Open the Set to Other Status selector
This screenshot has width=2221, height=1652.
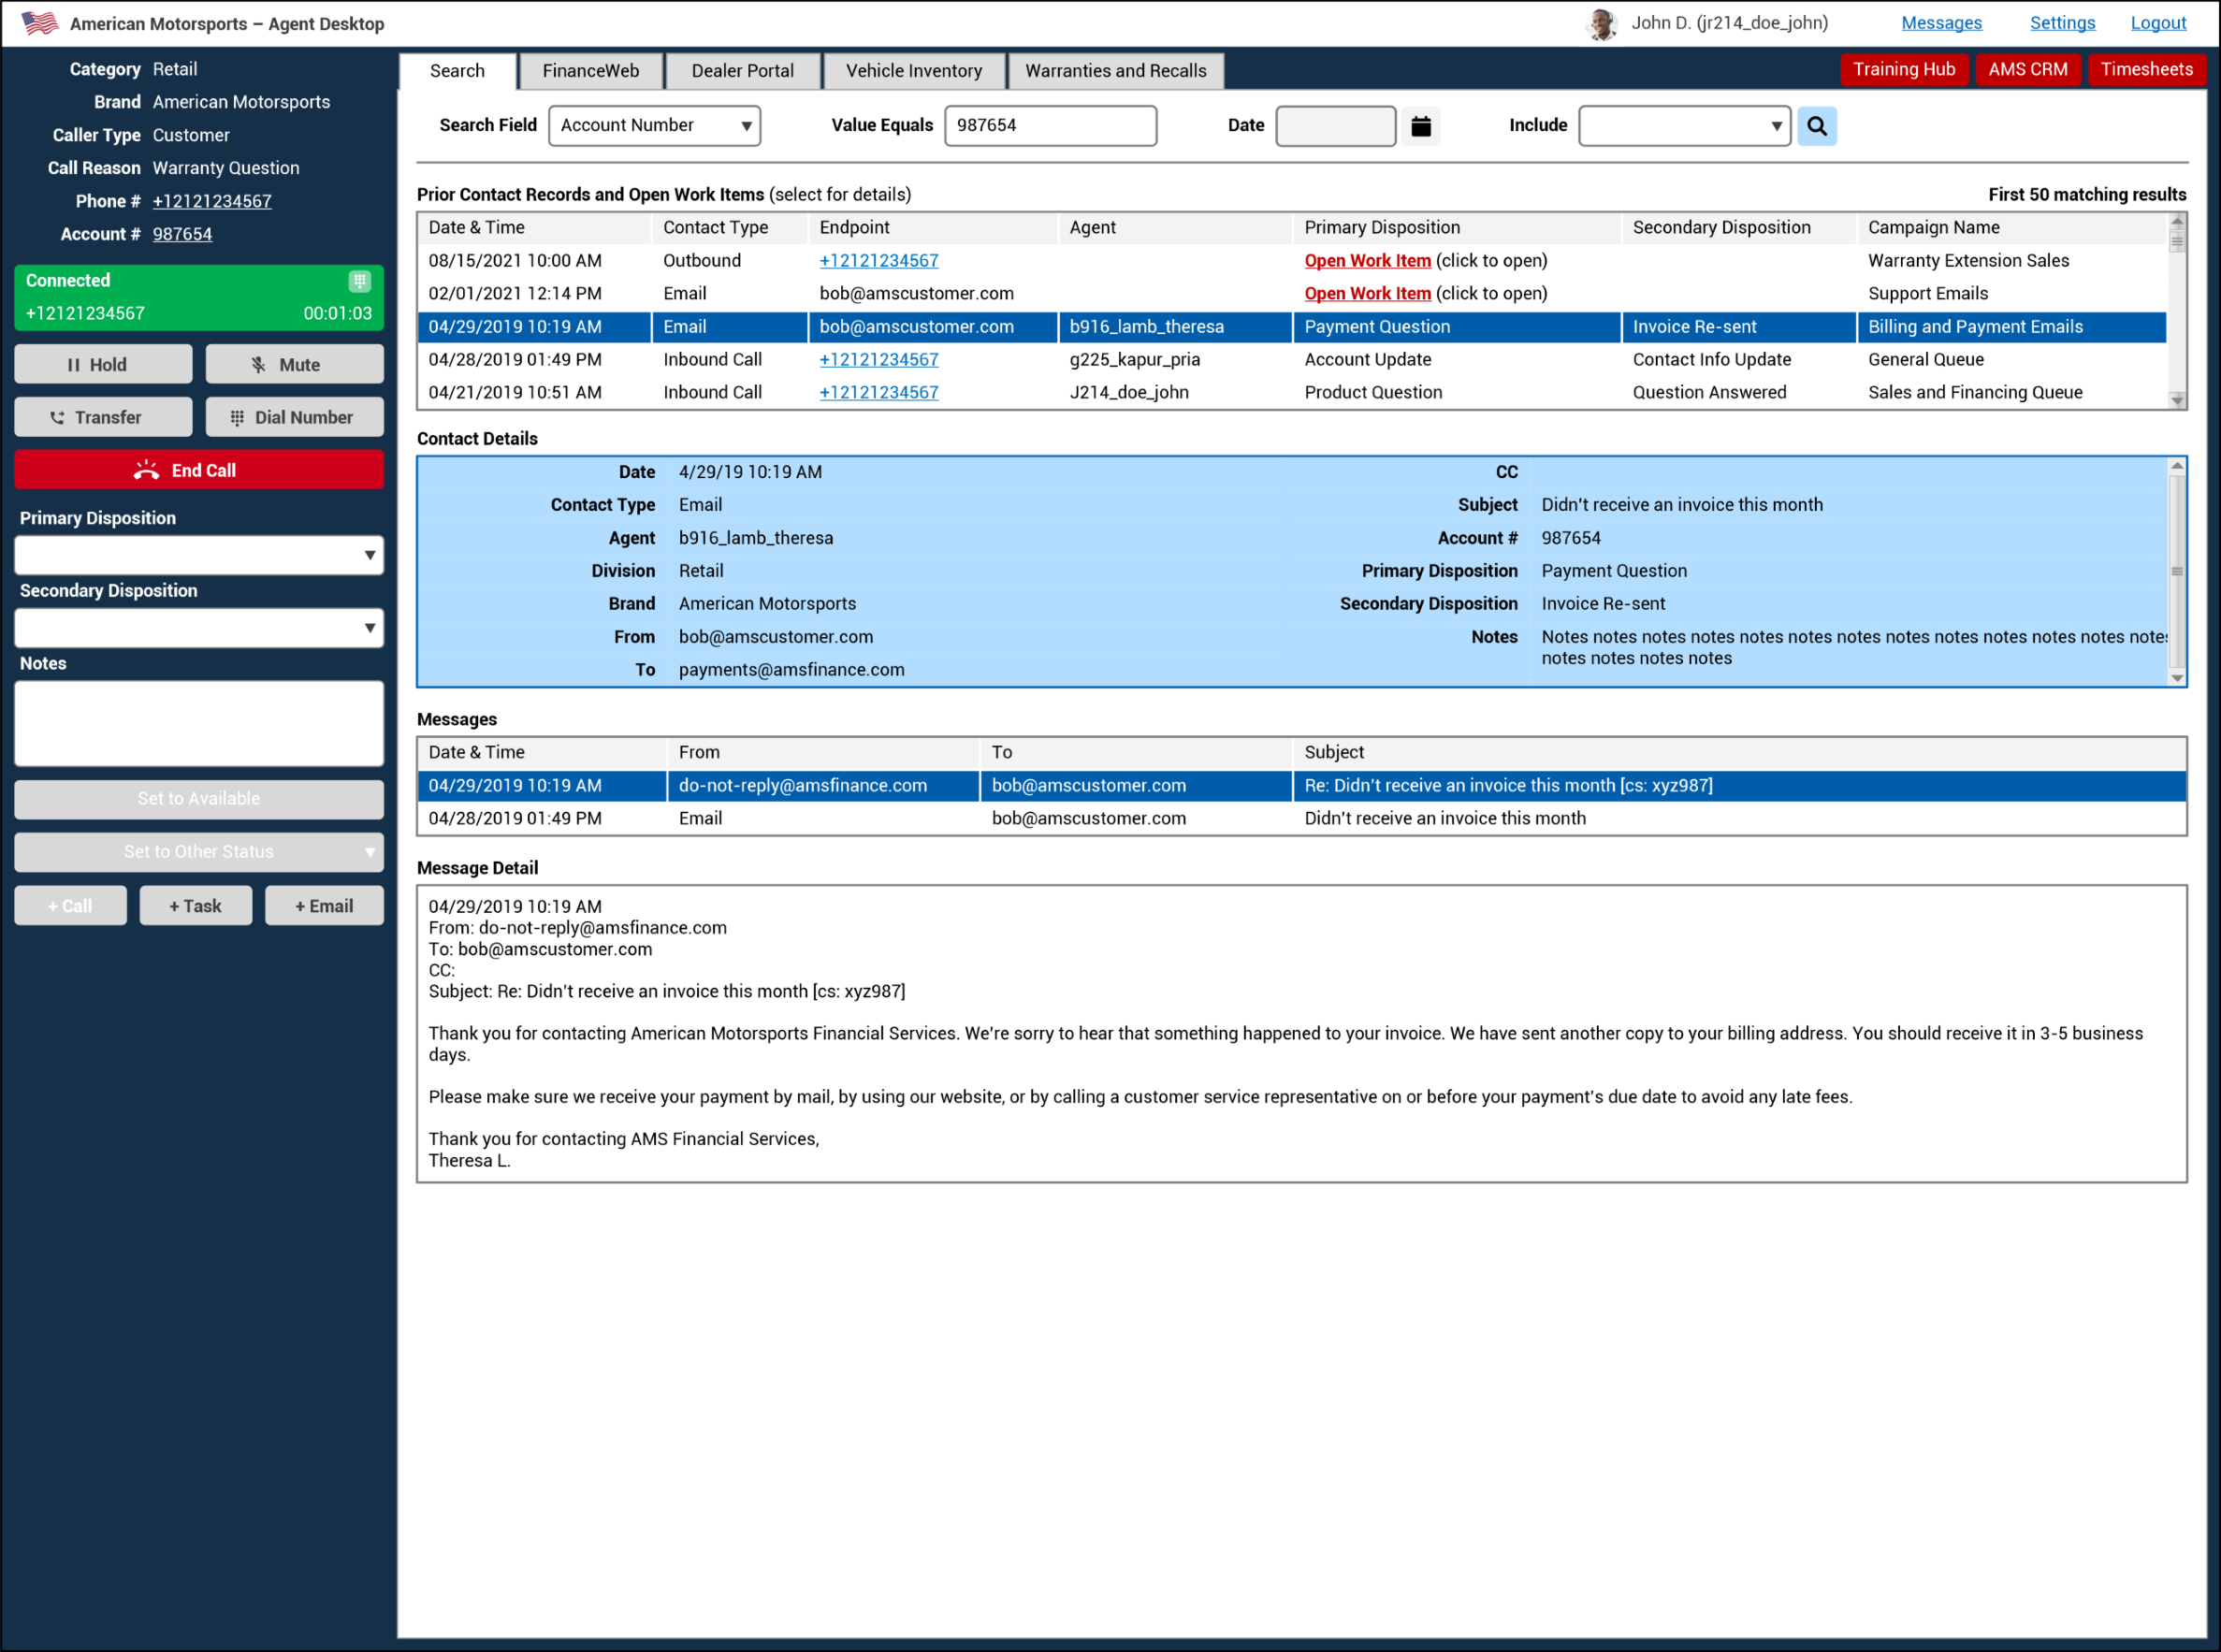pyautogui.click(x=198, y=851)
